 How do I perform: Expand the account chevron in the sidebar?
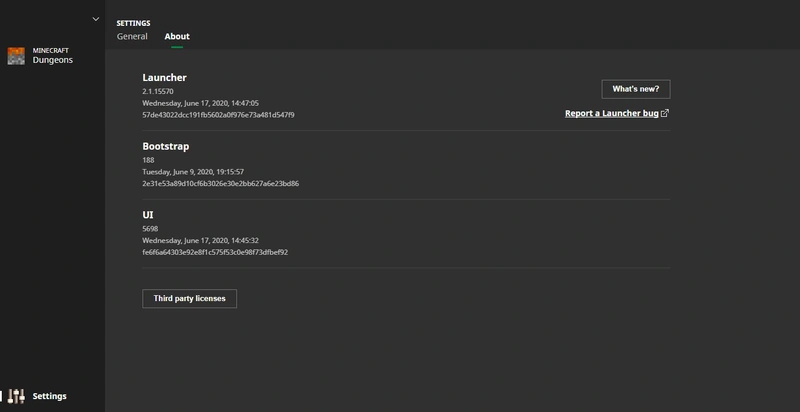95,19
